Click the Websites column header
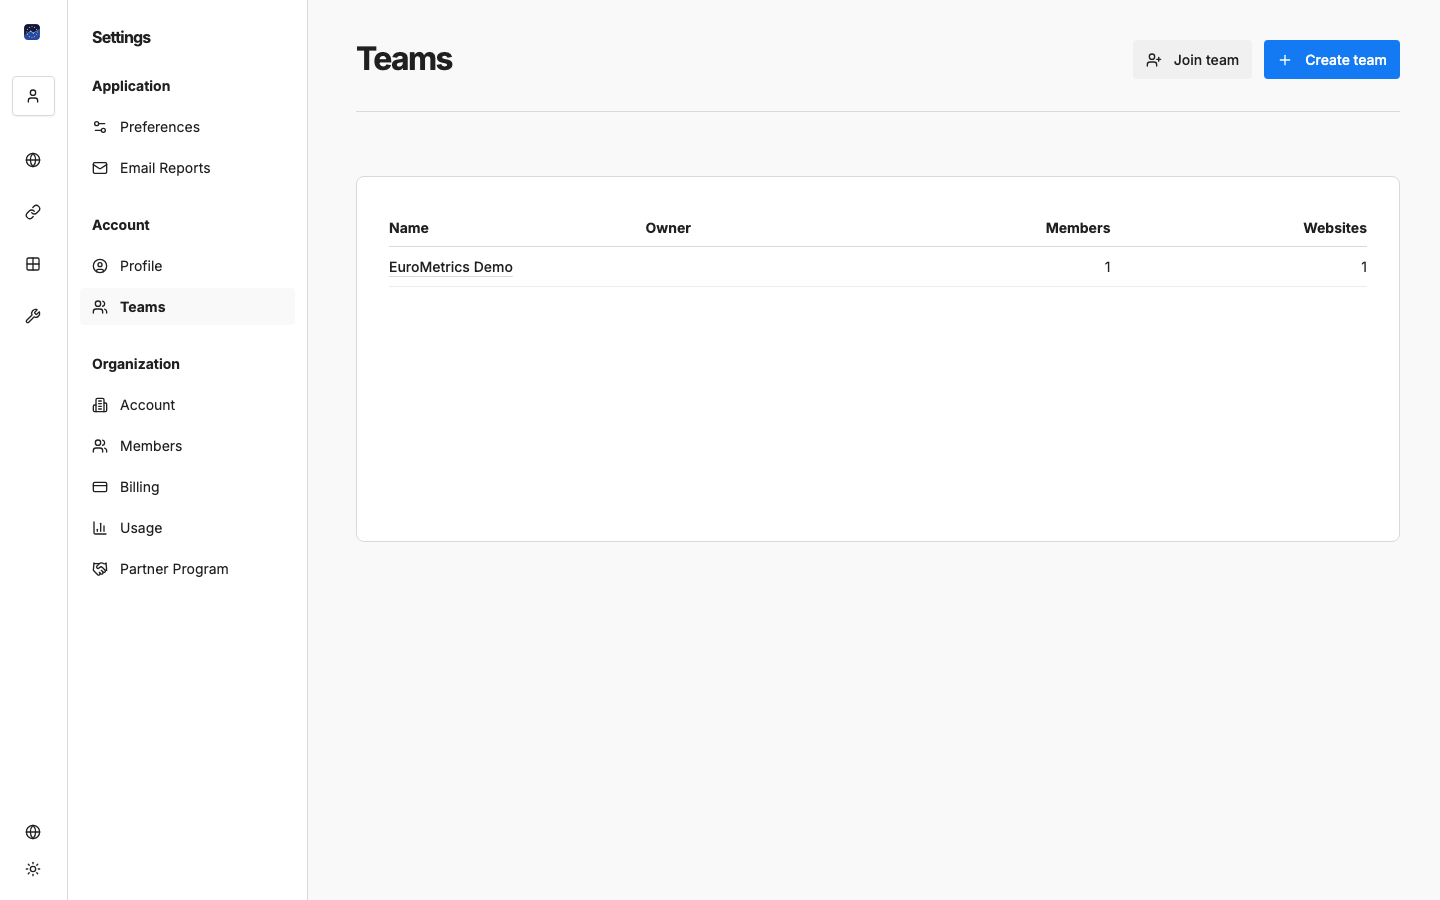The width and height of the screenshot is (1440, 900). click(x=1335, y=228)
